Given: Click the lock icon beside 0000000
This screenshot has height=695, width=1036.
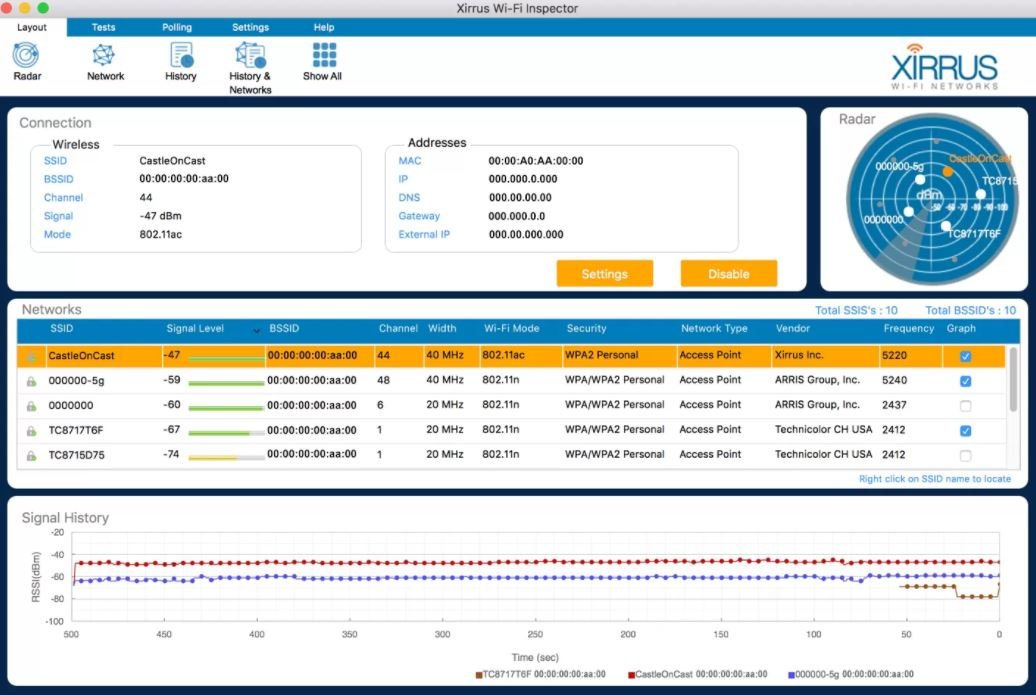Looking at the screenshot, I should click(31, 406).
